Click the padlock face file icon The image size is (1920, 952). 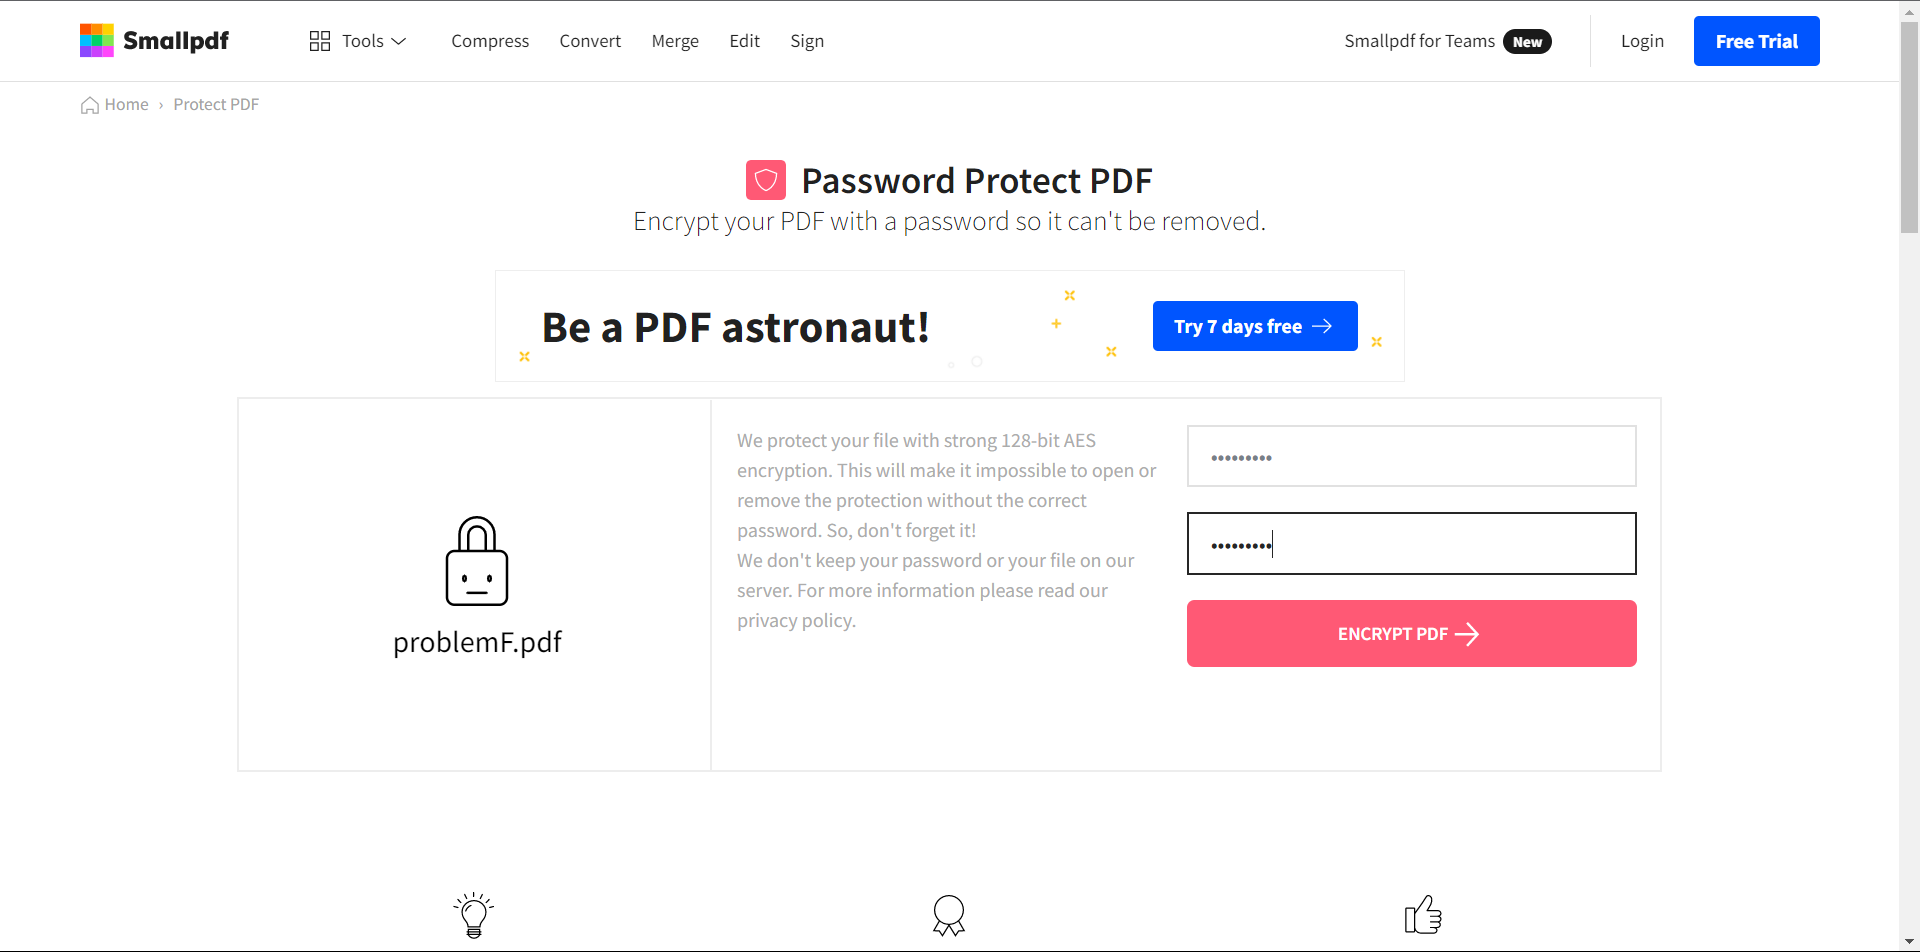(477, 561)
